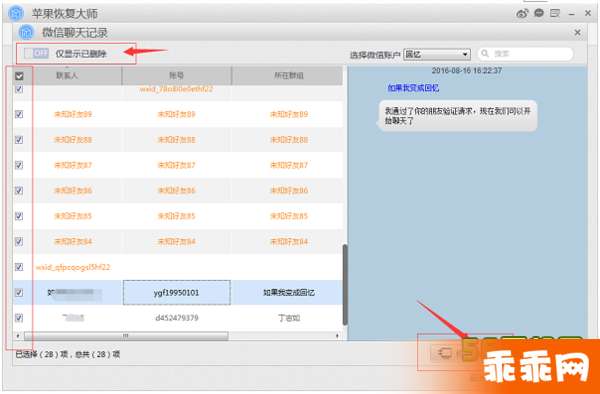Uncheck the 未知好友84 row checkbox
This screenshot has height=394, width=600.
19,241
